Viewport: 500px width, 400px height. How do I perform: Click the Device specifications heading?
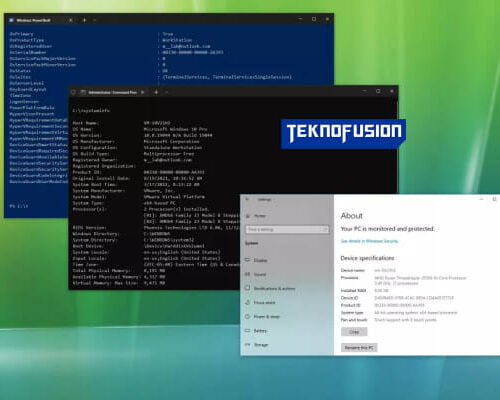(x=367, y=258)
